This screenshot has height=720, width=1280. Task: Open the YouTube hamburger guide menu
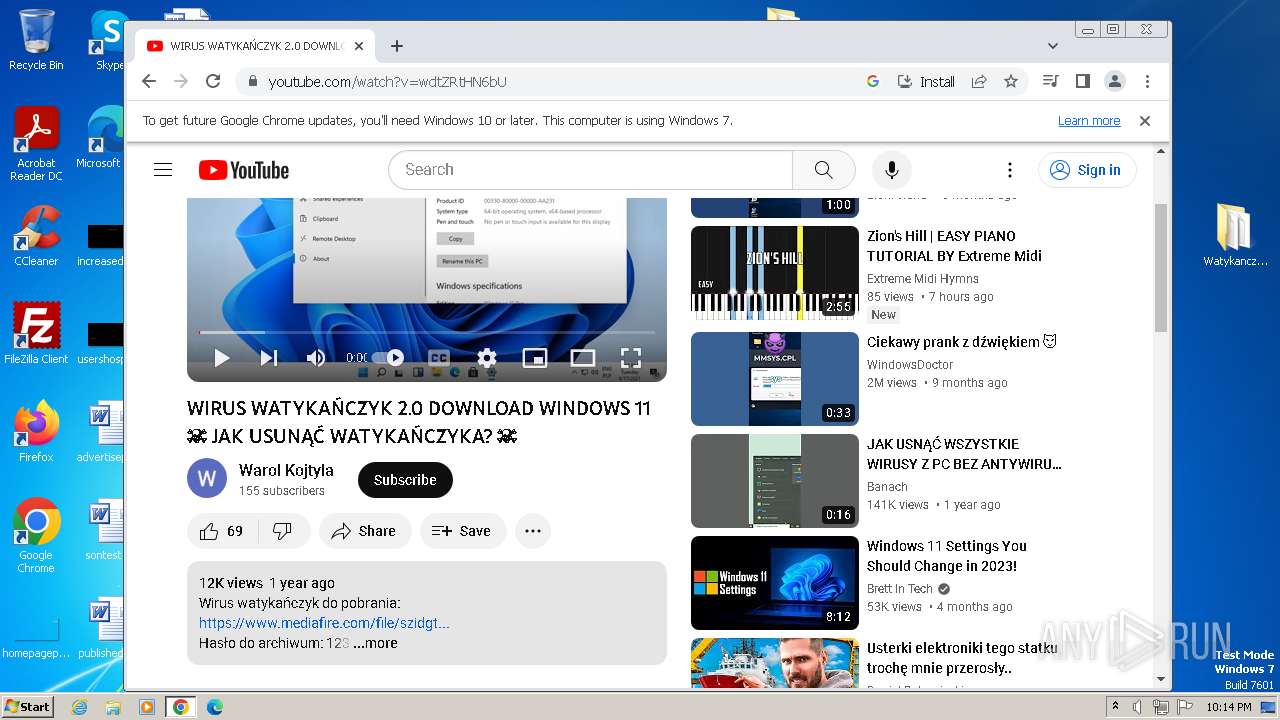(x=163, y=170)
